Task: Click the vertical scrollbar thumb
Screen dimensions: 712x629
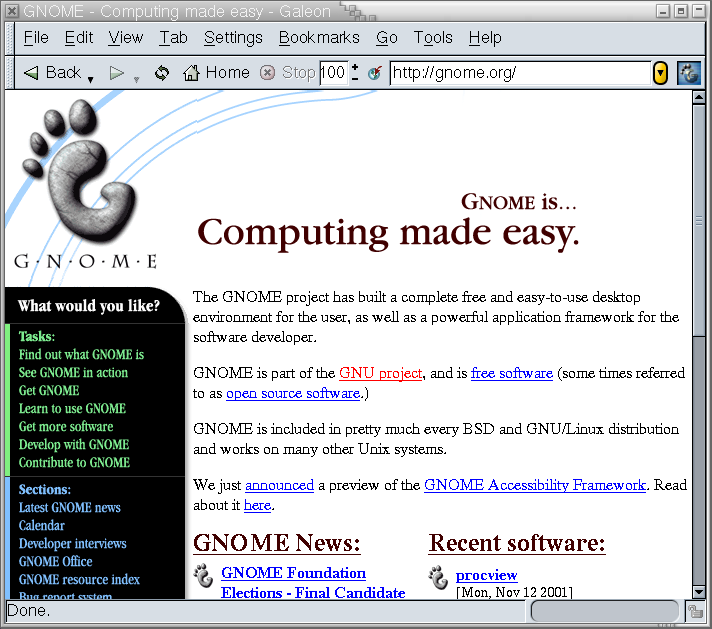Action: [699, 220]
